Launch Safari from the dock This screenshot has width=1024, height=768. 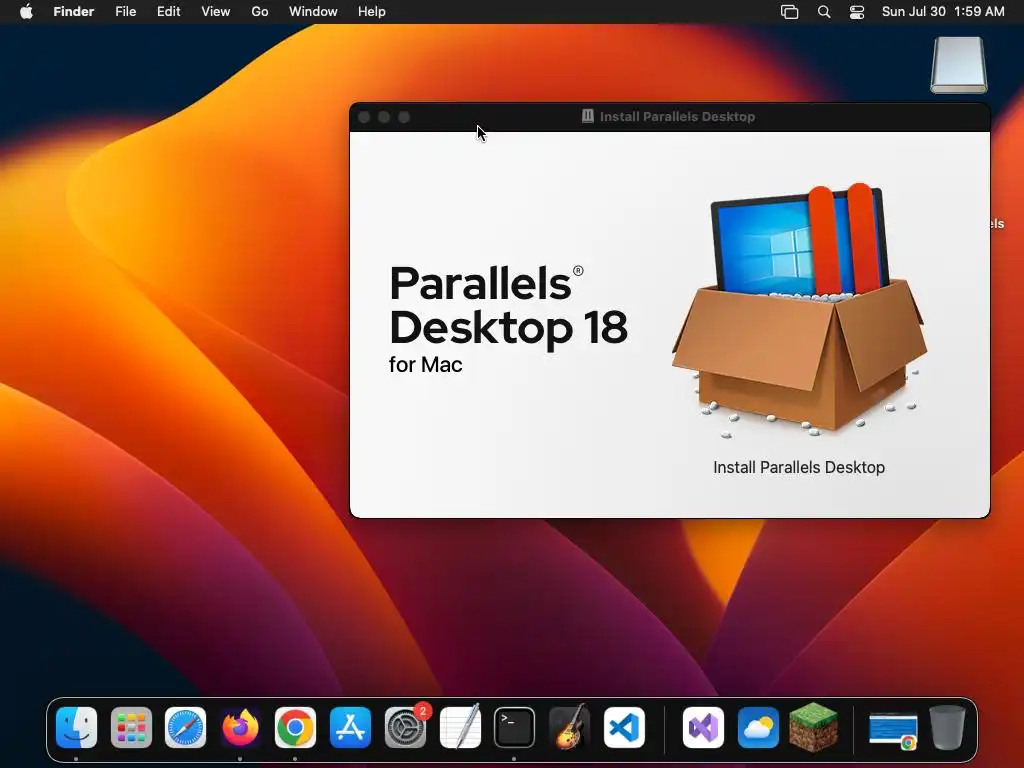click(x=185, y=727)
